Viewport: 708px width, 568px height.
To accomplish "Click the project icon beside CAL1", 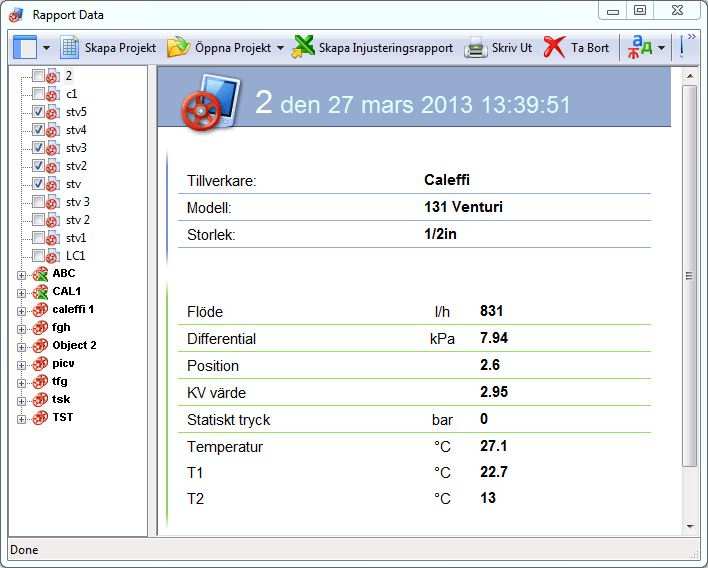I will (x=40, y=292).
